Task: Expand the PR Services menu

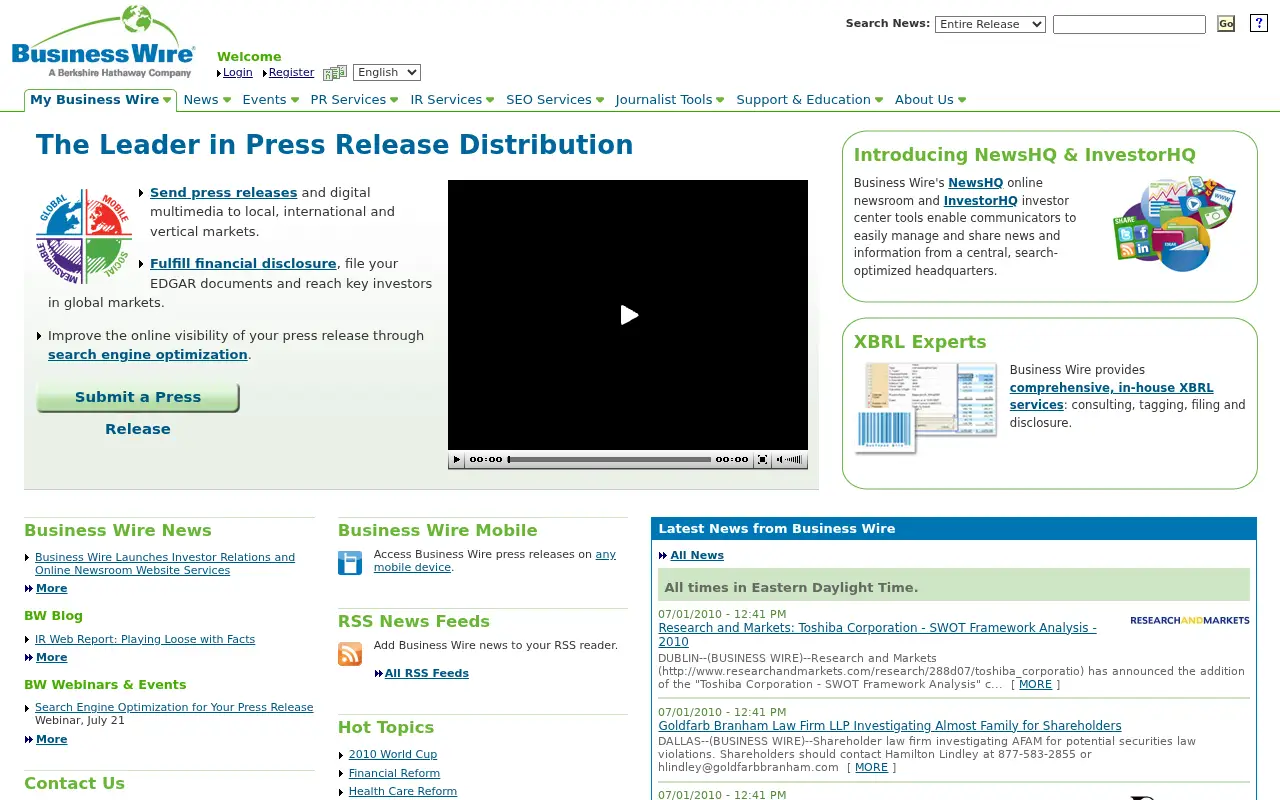Action: point(354,100)
